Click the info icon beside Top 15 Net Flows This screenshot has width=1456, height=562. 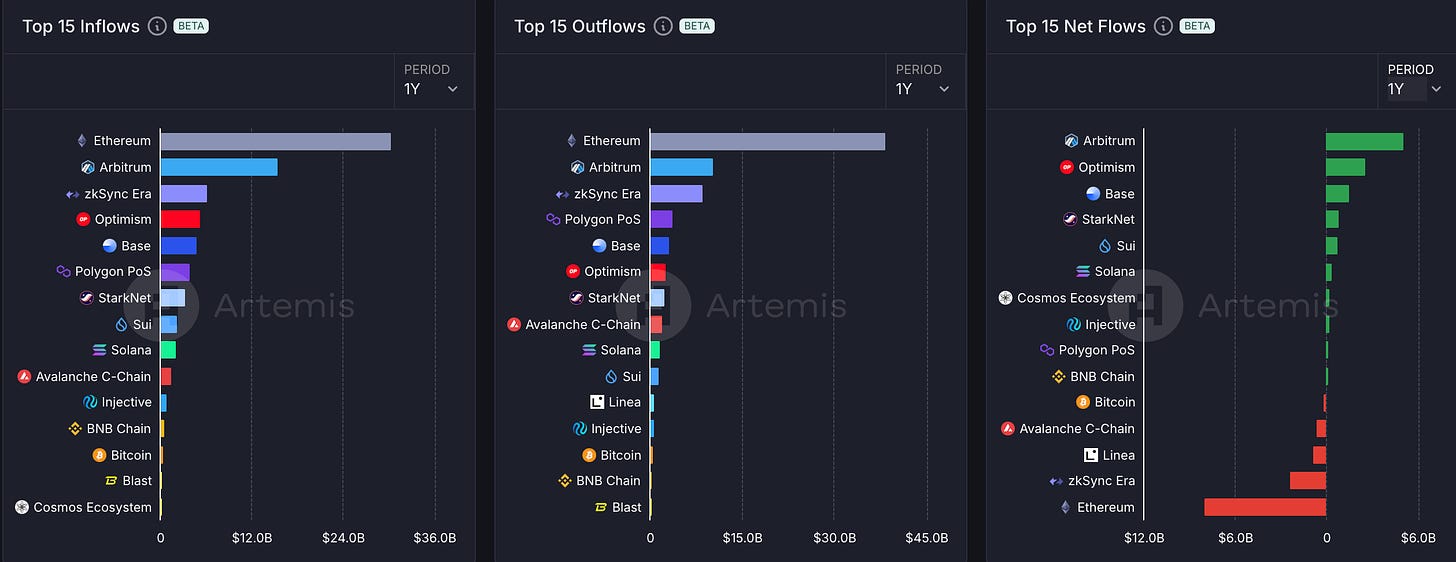(x=1163, y=27)
